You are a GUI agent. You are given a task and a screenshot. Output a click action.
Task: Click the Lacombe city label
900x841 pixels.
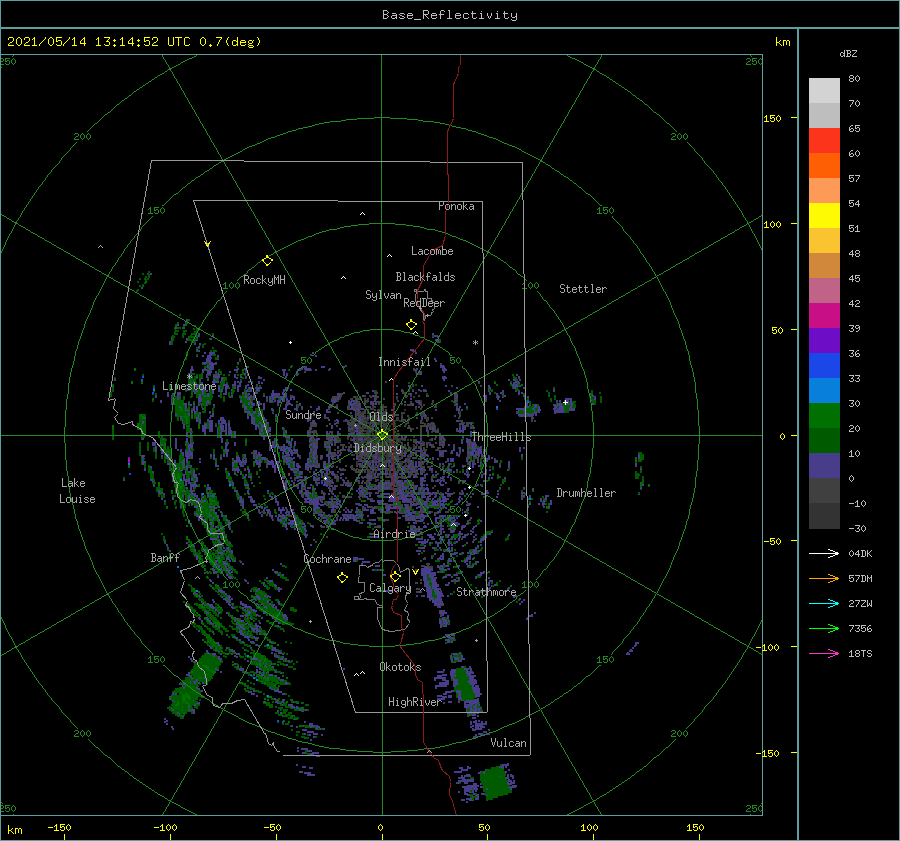click(x=432, y=251)
